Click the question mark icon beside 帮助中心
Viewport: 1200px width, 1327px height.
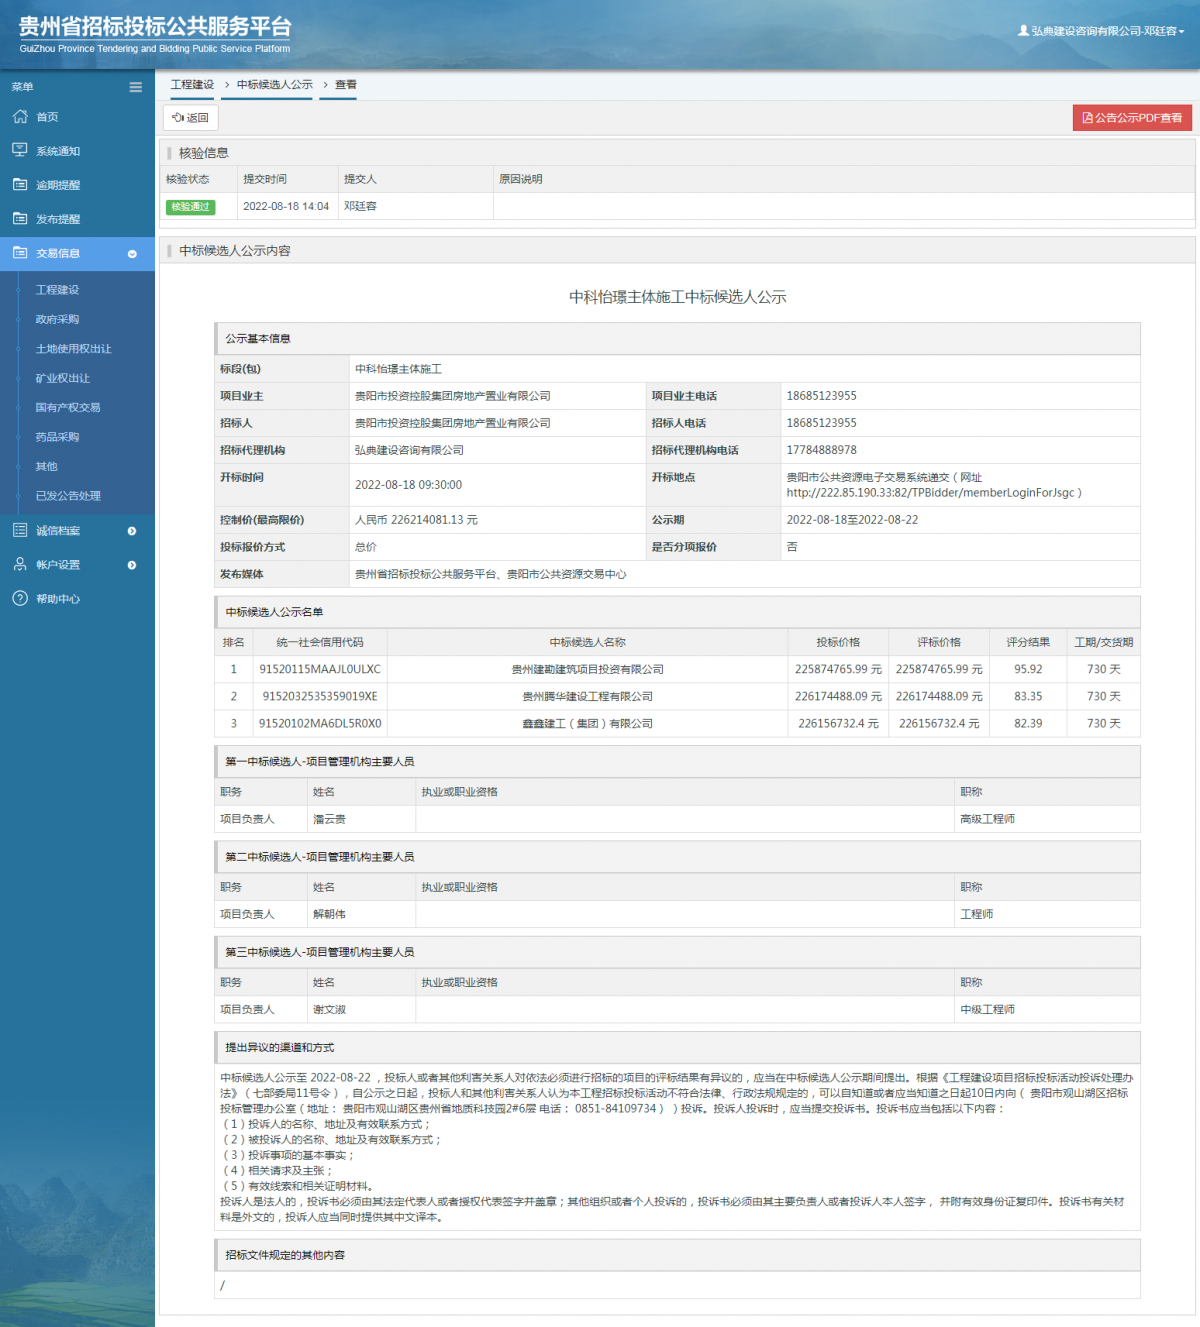tap(20, 598)
